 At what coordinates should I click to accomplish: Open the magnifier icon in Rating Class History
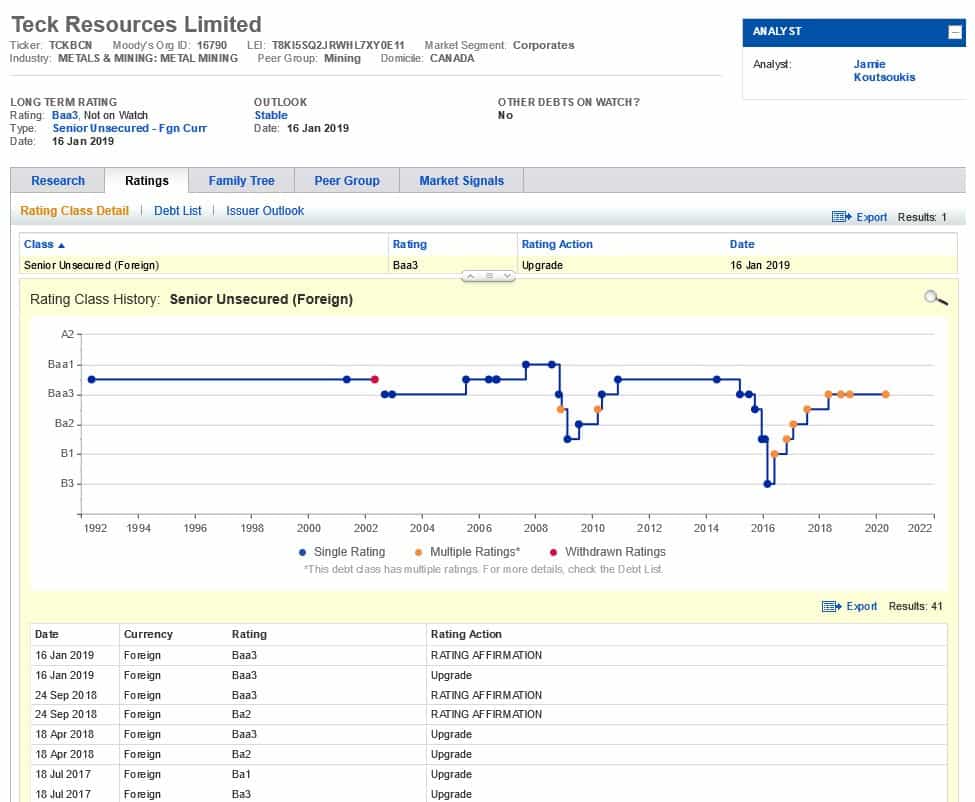point(935,298)
